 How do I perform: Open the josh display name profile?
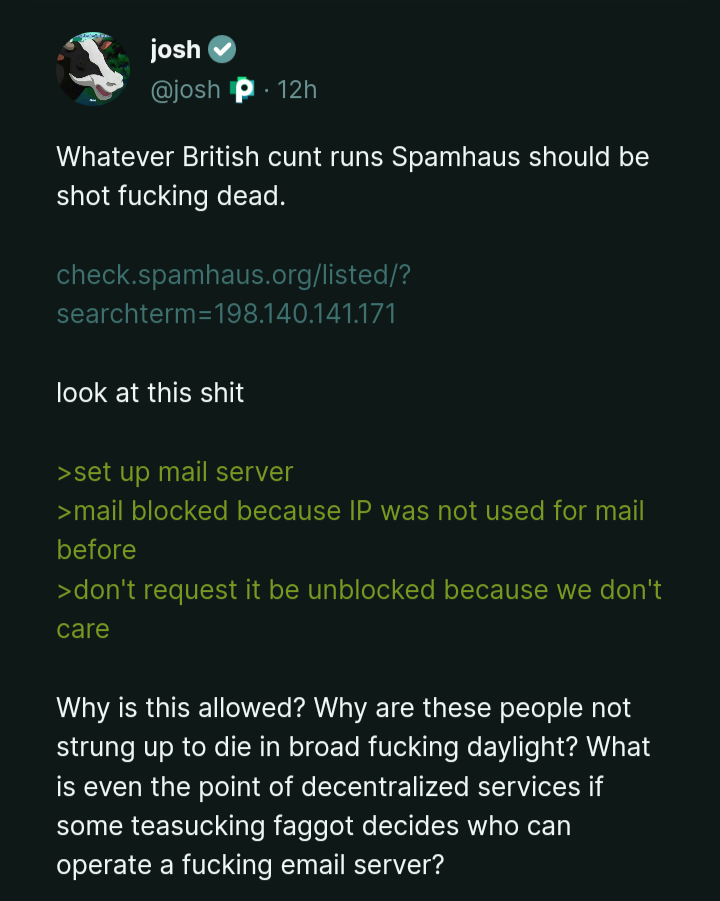(x=175, y=49)
